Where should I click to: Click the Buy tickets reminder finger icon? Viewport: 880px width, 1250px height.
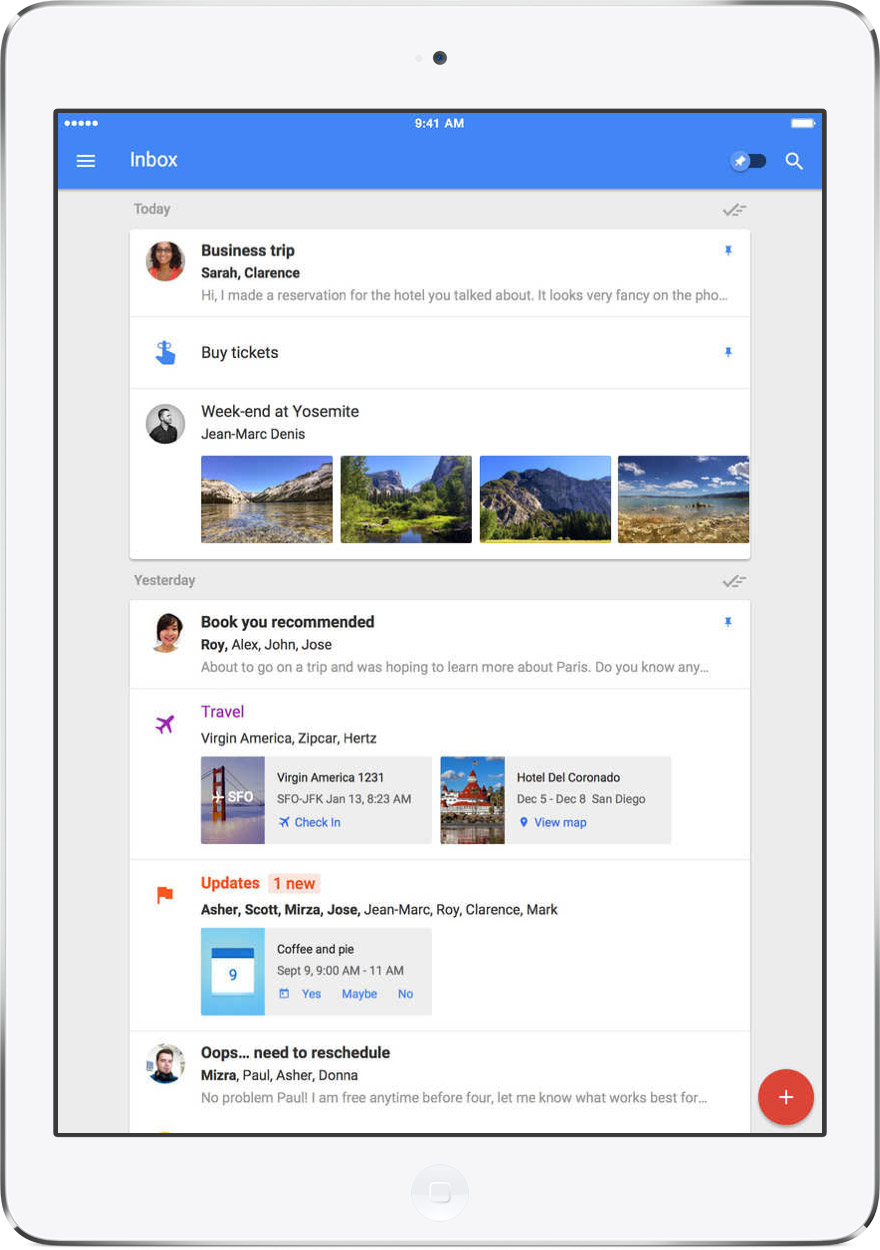[x=165, y=352]
